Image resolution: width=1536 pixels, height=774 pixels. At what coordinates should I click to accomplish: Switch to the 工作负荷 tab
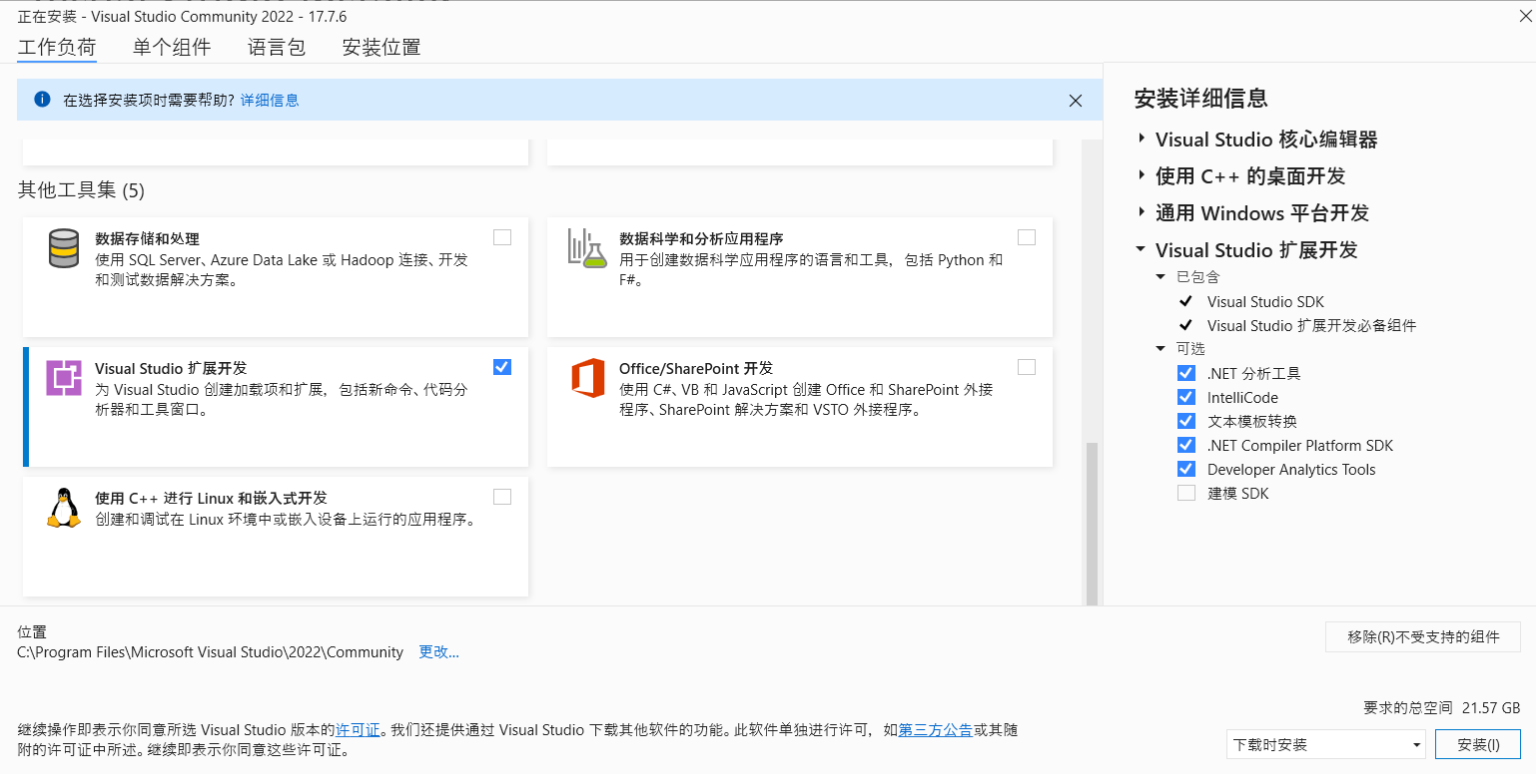(57, 47)
